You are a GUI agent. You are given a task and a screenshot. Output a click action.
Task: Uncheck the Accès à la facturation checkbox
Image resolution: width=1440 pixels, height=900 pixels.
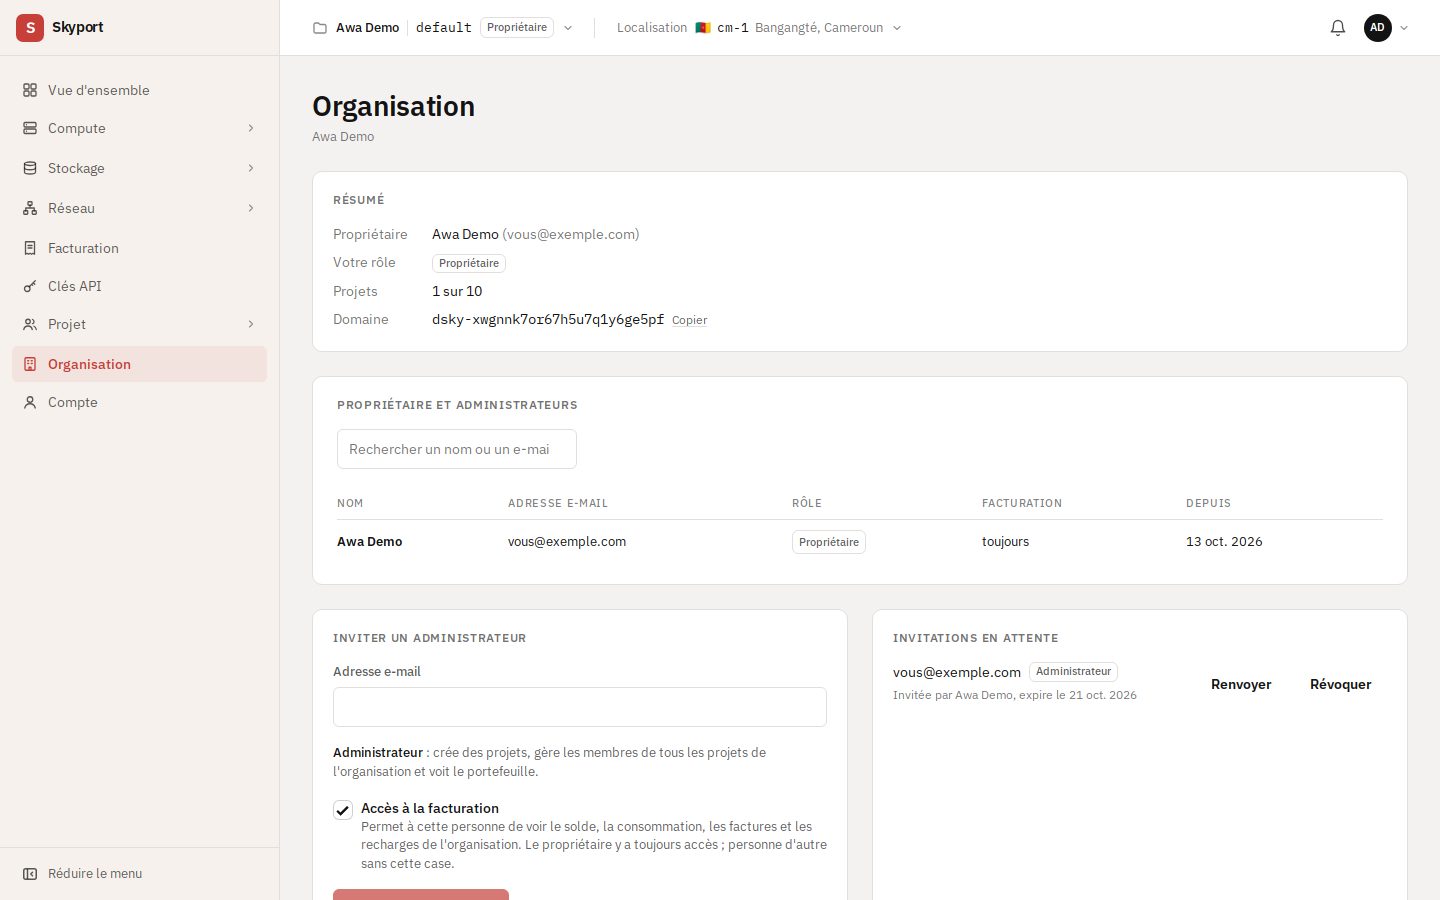pyautogui.click(x=343, y=810)
